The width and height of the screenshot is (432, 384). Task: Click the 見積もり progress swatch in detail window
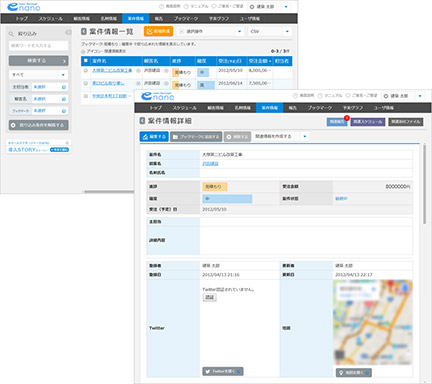215,186
